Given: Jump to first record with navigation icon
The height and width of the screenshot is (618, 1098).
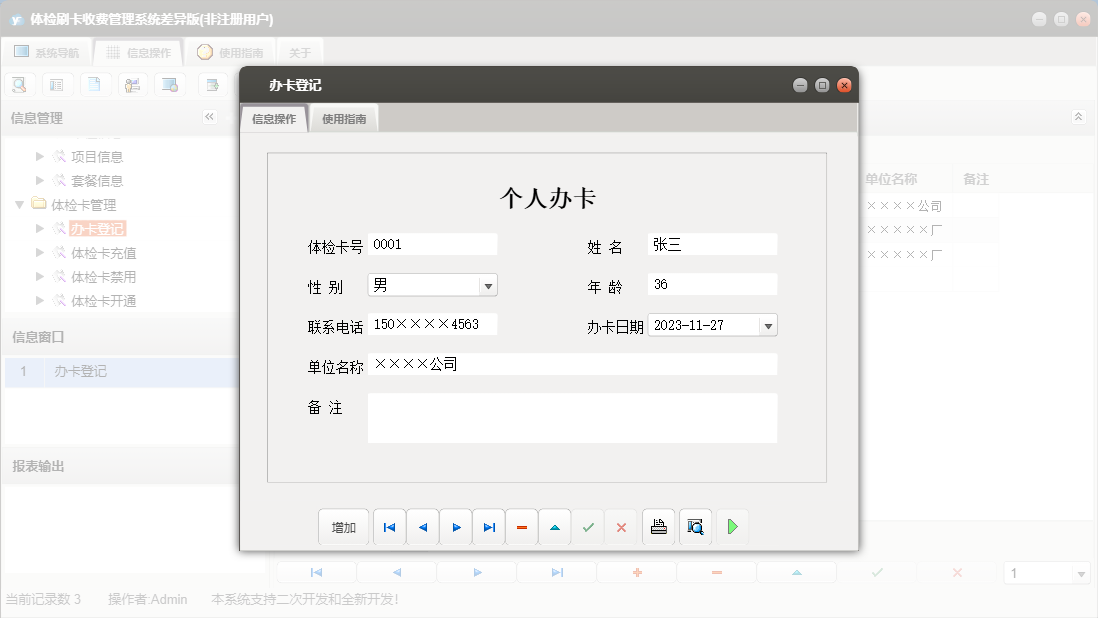Looking at the screenshot, I should tap(389, 527).
